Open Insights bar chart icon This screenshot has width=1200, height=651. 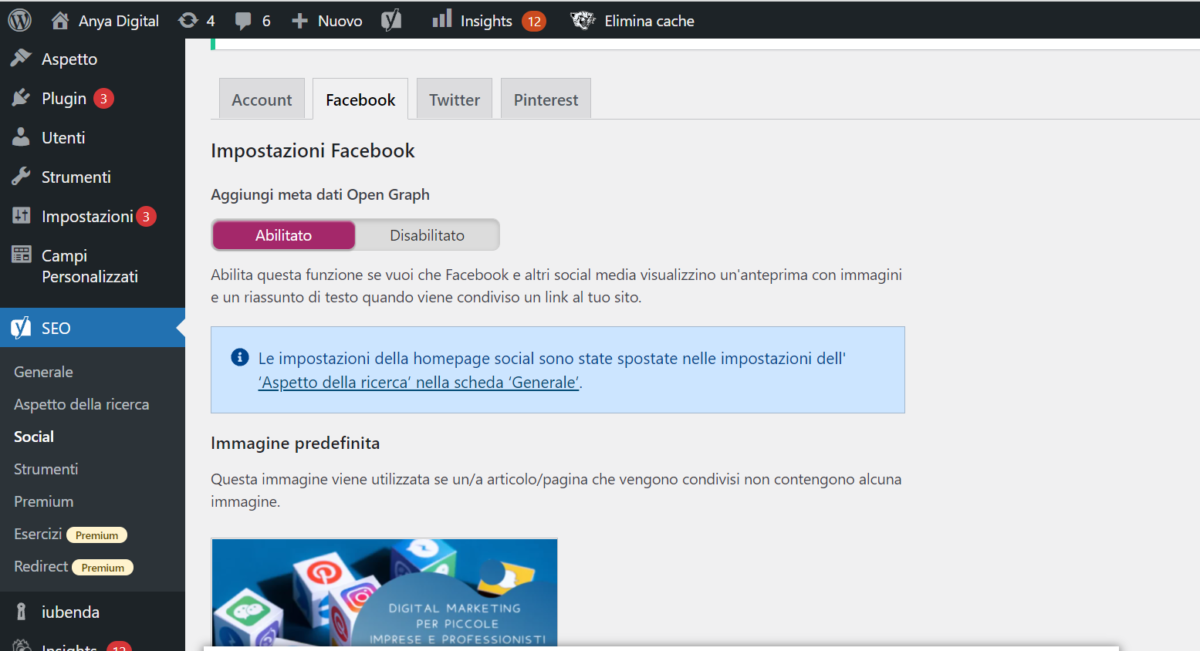[442, 19]
